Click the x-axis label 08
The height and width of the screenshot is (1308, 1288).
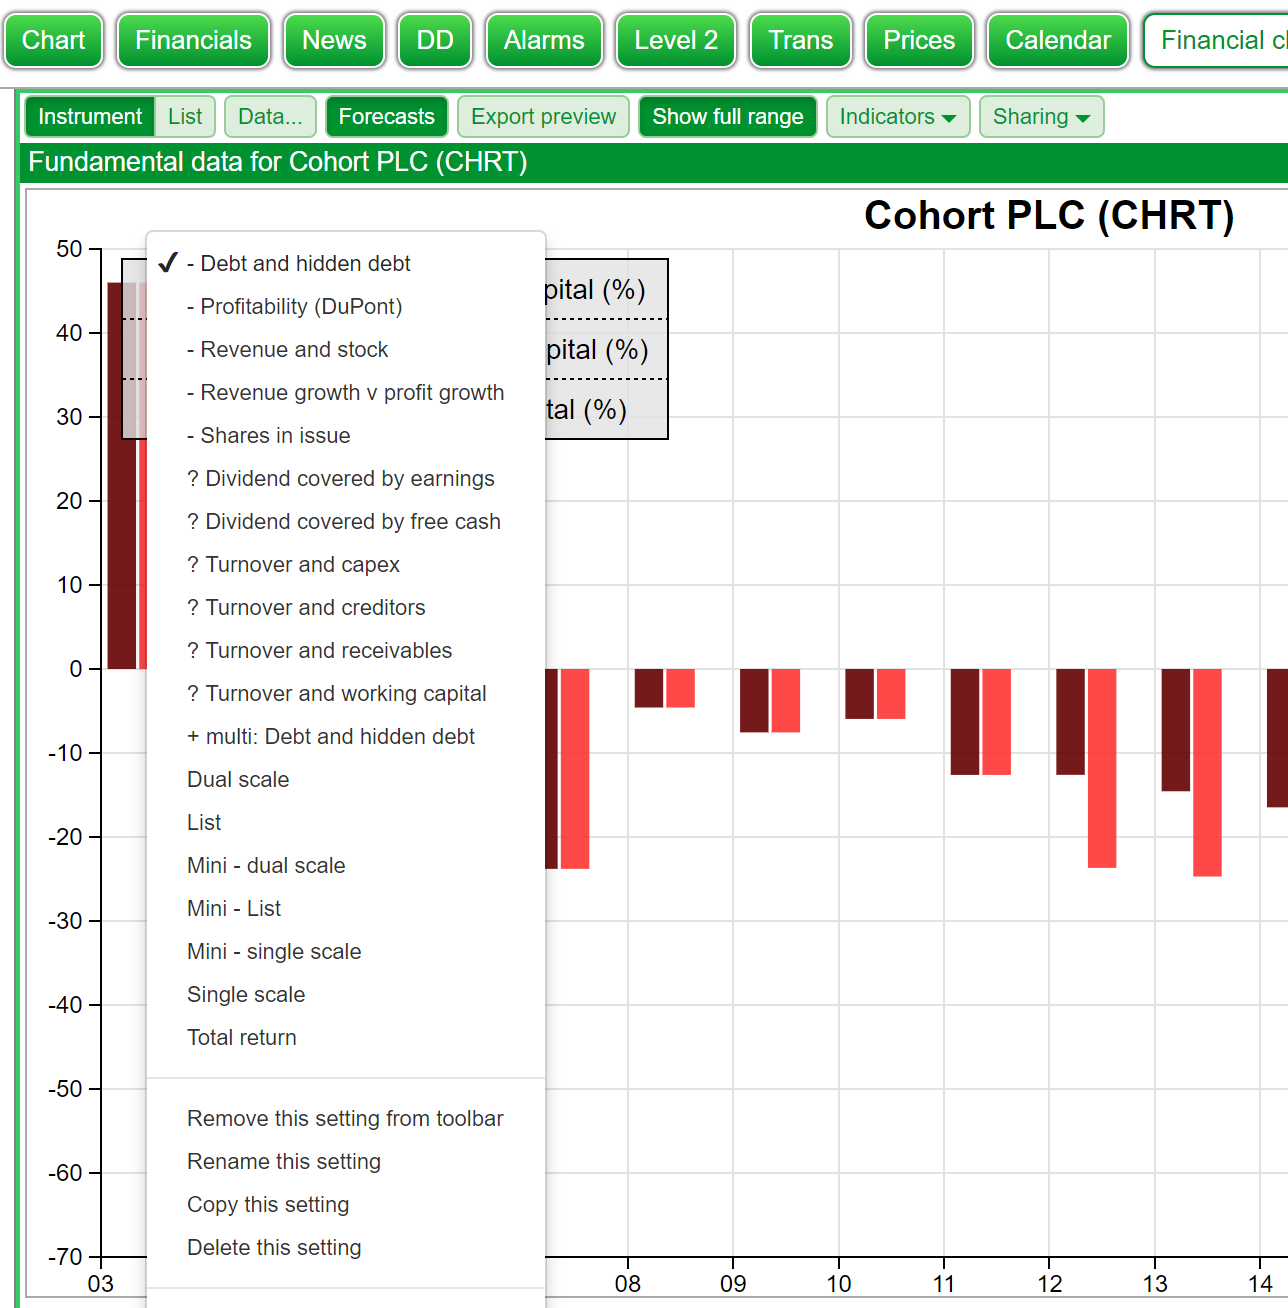tap(628, 1284)
